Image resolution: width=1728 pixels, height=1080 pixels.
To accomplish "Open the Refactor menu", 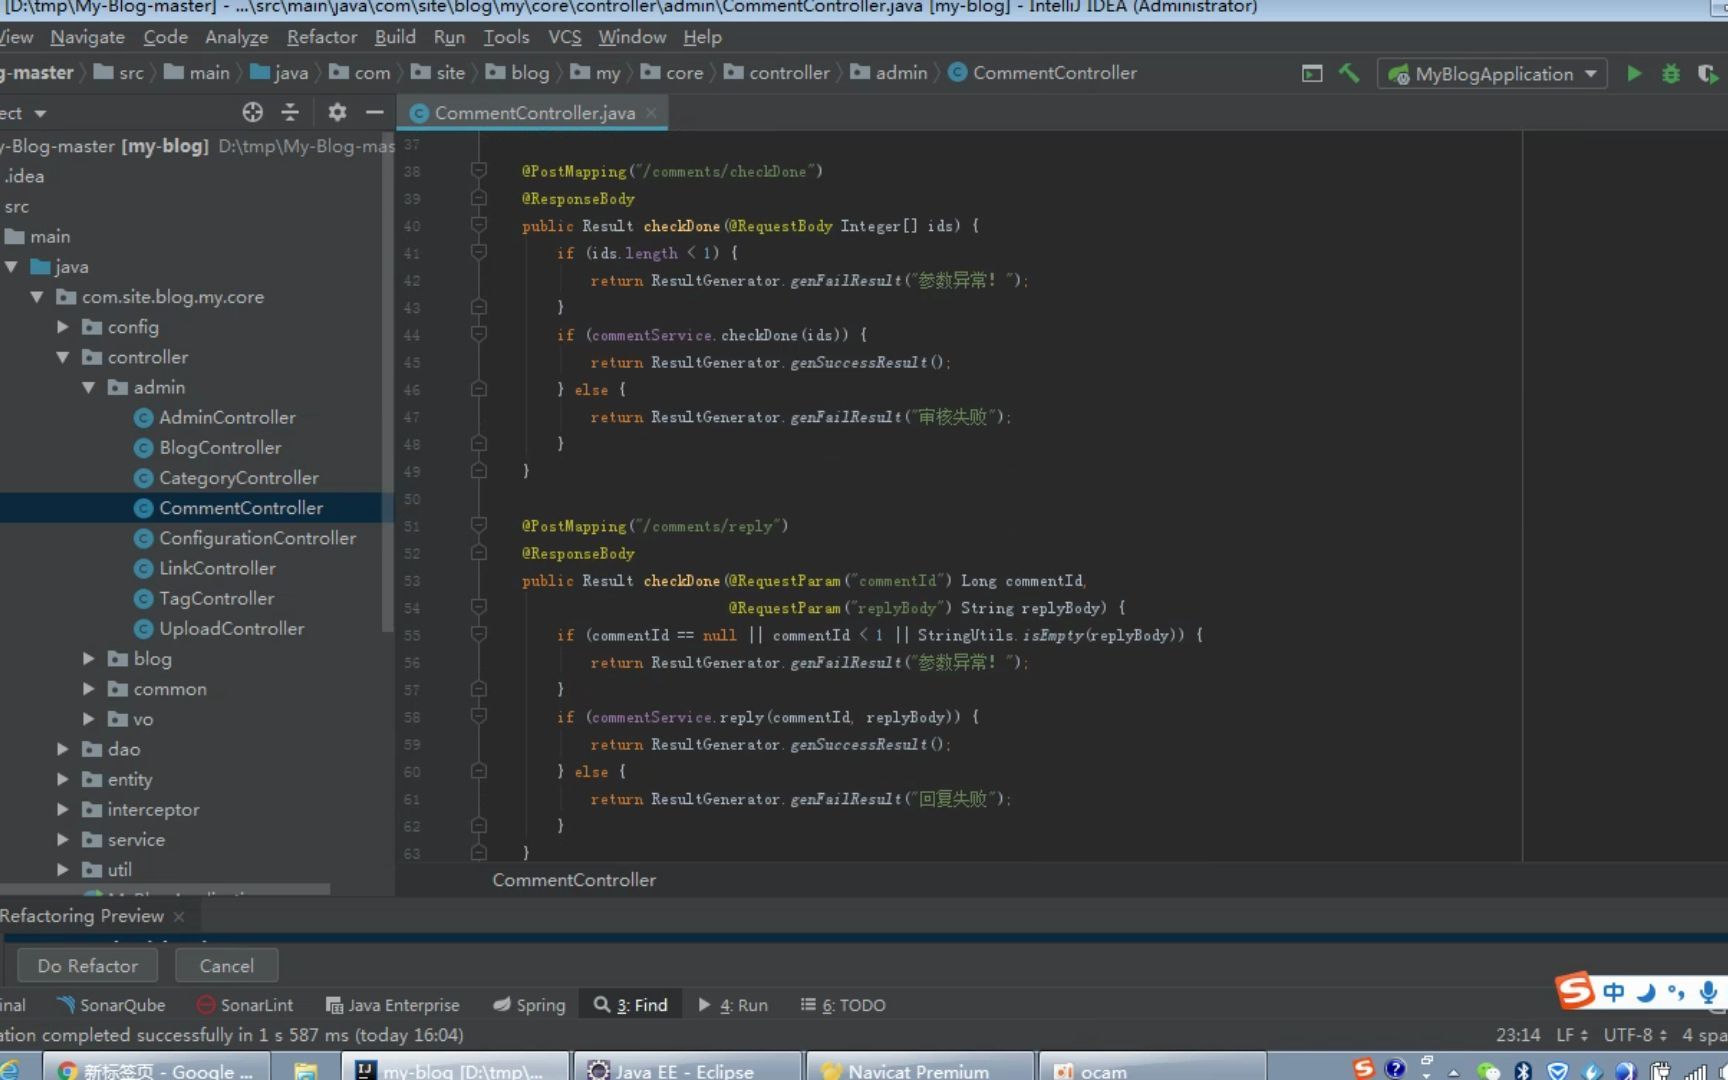I will coord(321,37).
